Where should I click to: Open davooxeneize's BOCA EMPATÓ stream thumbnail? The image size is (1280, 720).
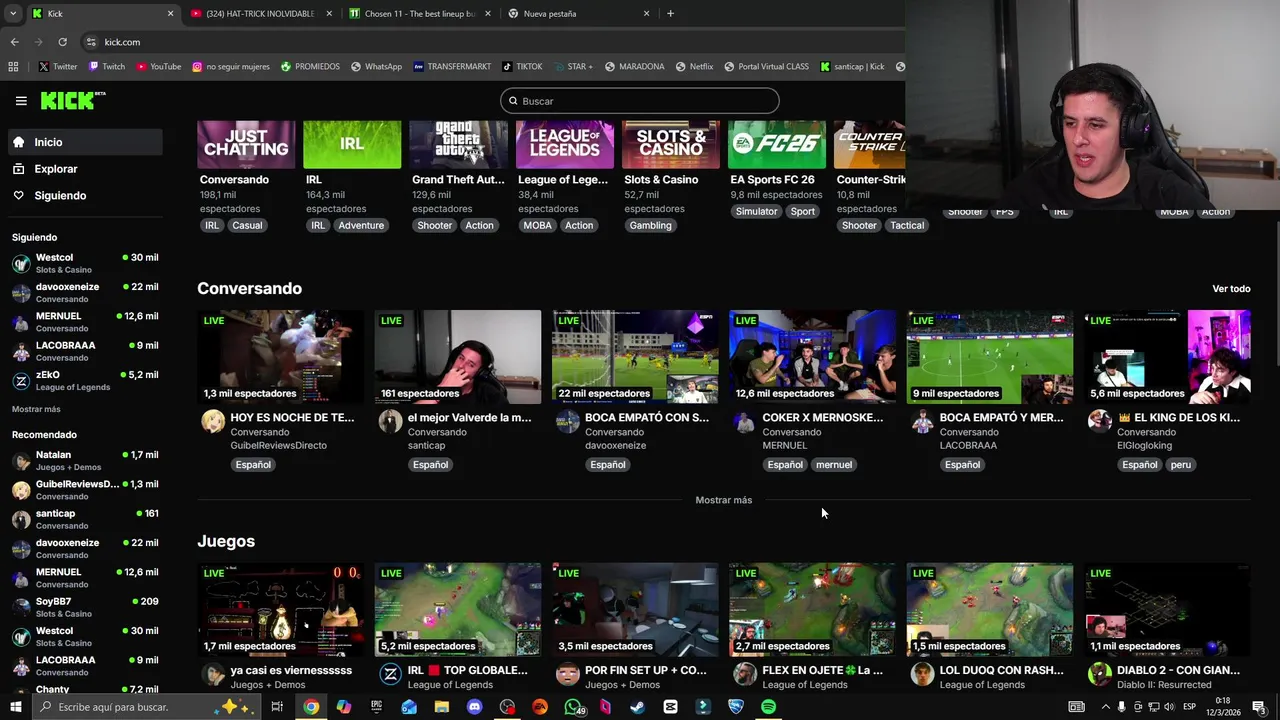point(635,357)
